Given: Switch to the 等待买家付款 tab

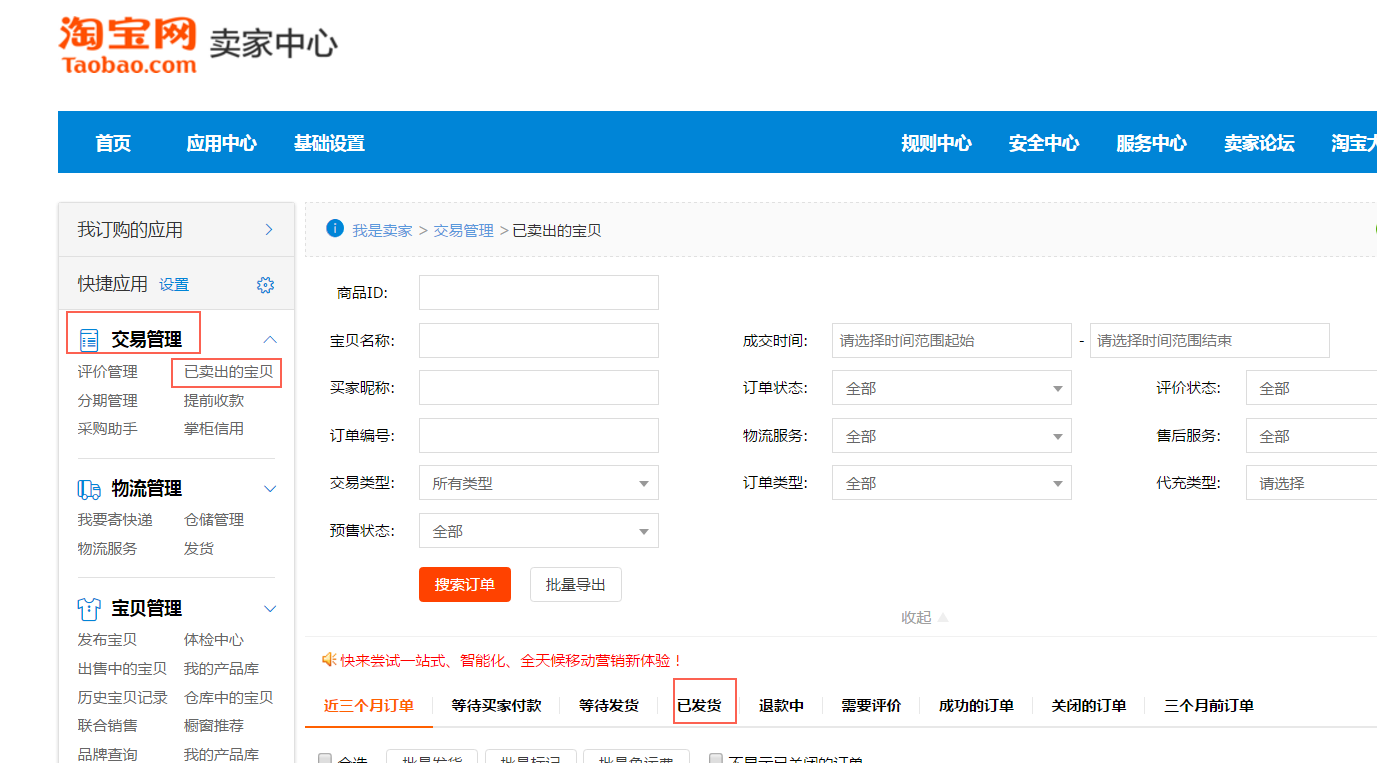Looking at the screenshot, I should tap(496, 705).
